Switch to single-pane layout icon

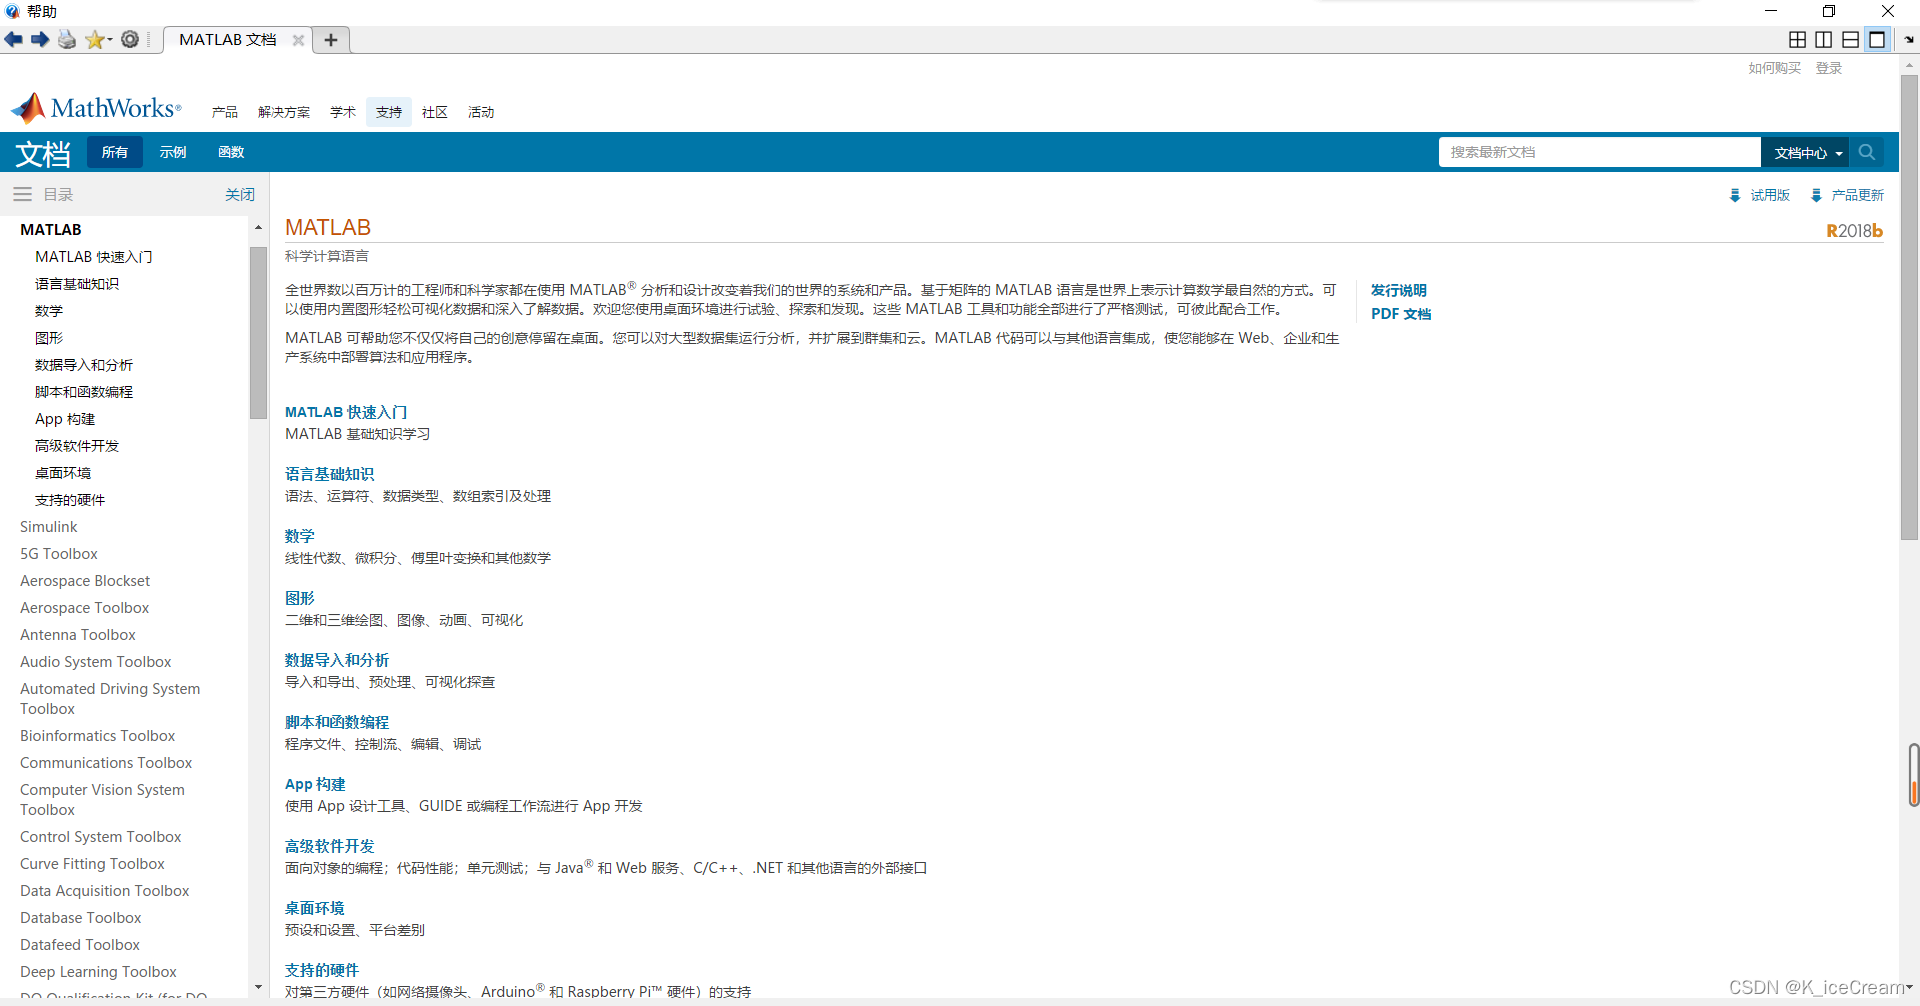click(x=1878, y=39)
